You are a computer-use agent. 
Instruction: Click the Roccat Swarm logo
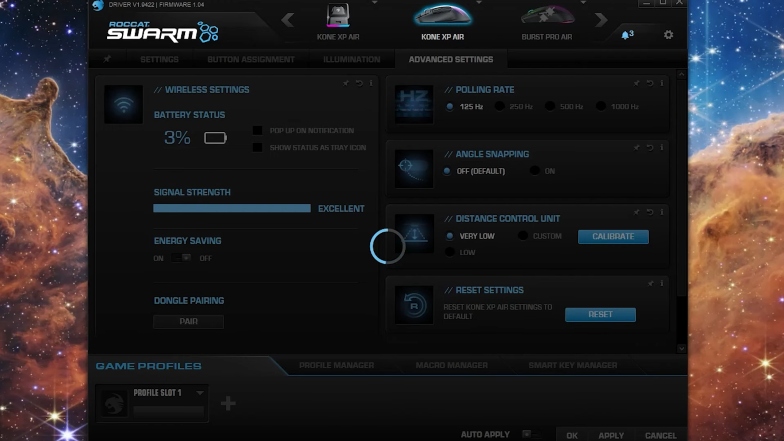(163, 32)
